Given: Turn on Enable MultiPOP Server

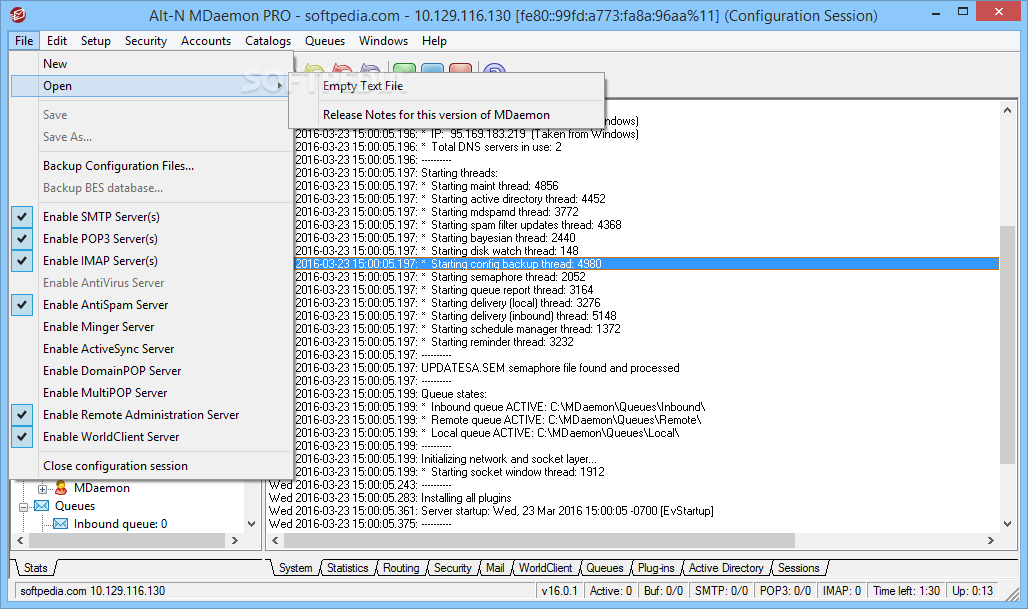Looking at the screenshot, I should (151, 393).
